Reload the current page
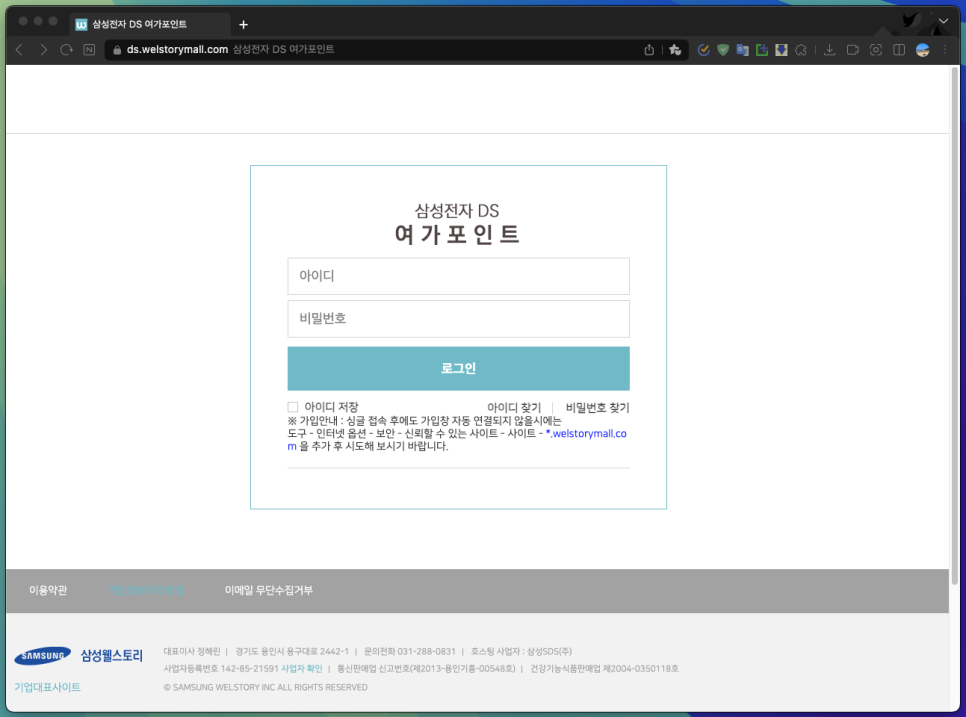 click(67, 50)
